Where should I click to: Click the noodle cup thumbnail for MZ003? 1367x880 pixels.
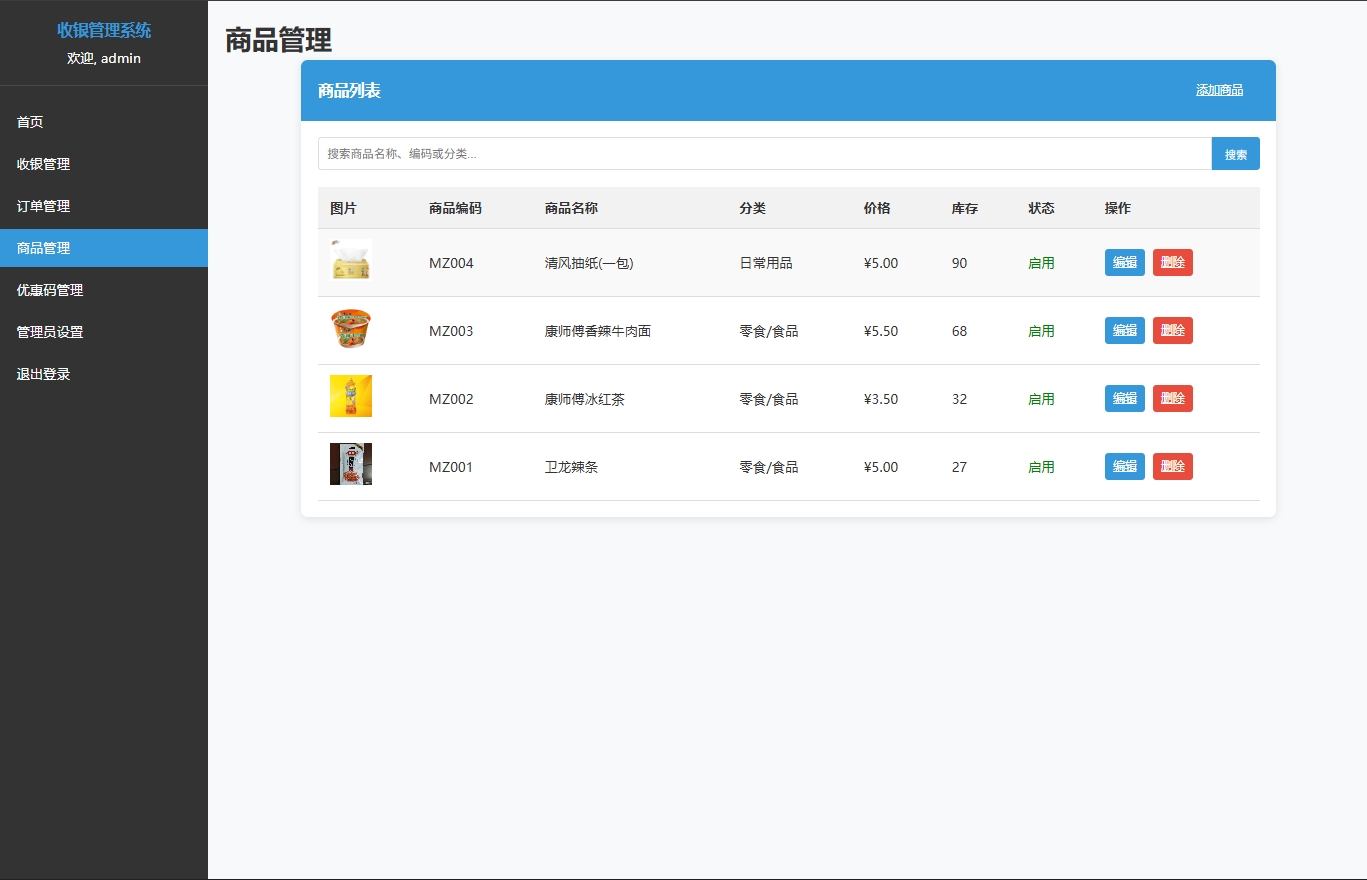point(351,328)
